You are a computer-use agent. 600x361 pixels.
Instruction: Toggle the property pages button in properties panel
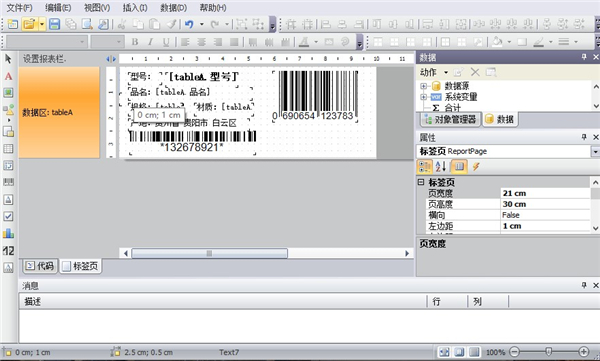pyautogui.click(x=459, y=167)
